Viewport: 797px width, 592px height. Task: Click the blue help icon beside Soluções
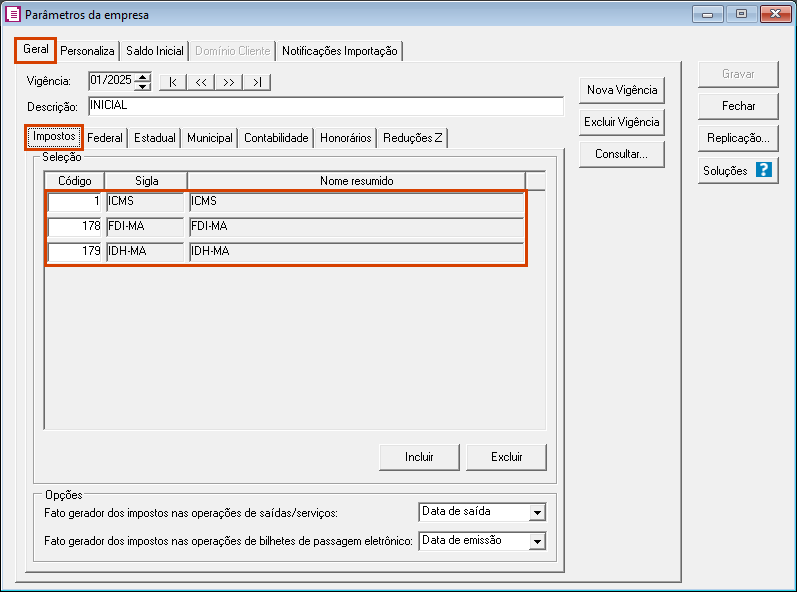[764, 170]
